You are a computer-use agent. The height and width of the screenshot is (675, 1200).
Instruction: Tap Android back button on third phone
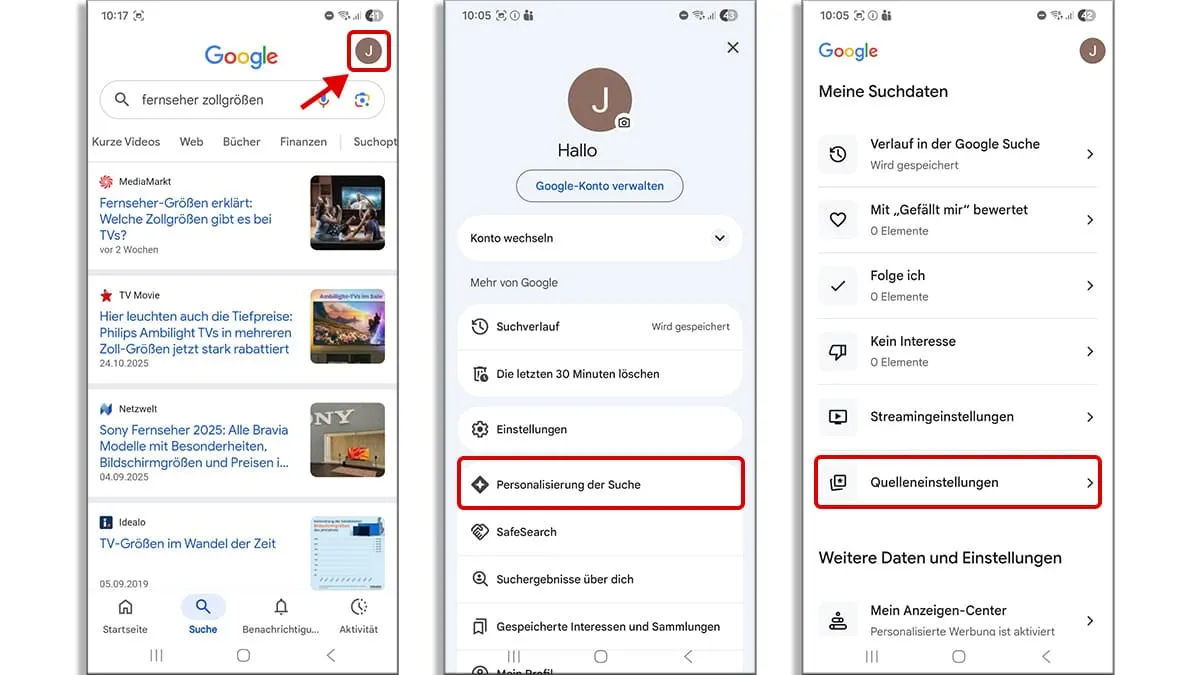[x=1046, y=657]
